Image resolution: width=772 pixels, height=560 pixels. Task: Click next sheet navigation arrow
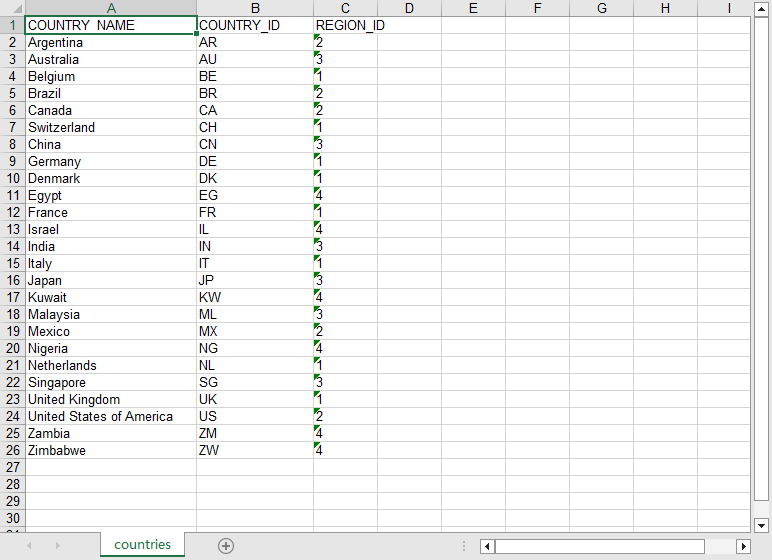point(57,545)
